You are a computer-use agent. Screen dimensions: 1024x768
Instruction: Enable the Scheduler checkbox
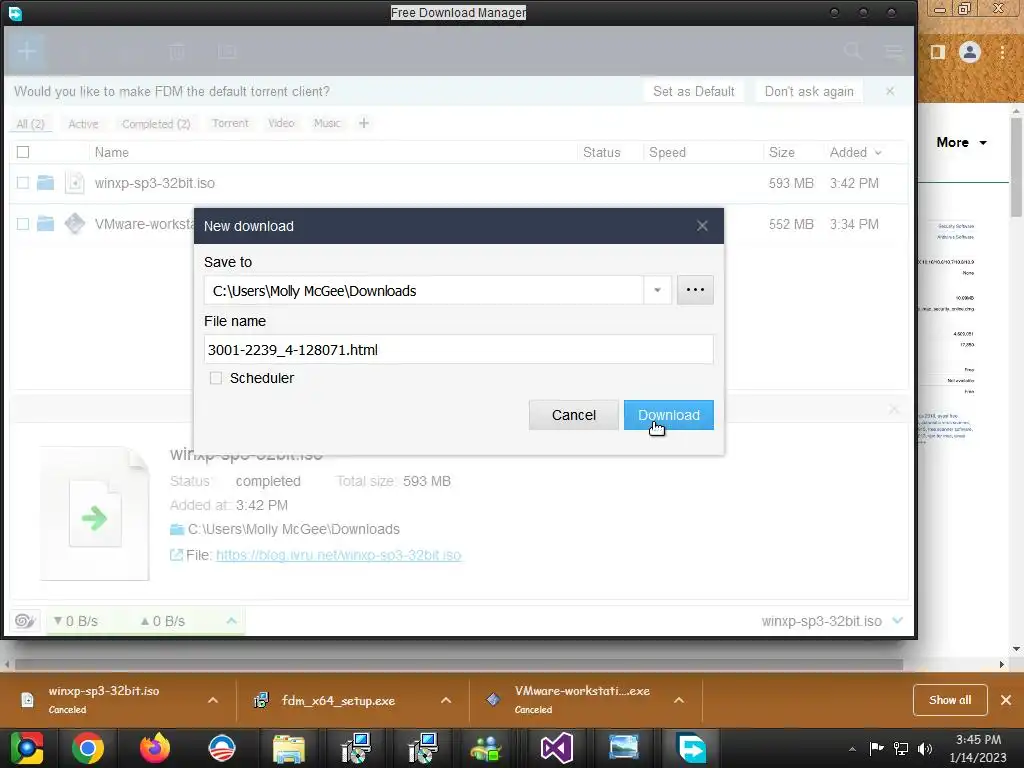[x=216, y=378]
